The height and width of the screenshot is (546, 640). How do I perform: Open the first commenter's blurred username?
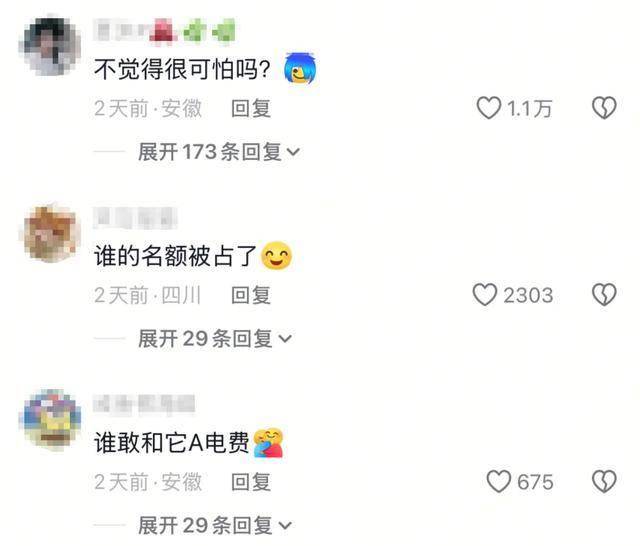pyautogui.click(x=164, y=30)
